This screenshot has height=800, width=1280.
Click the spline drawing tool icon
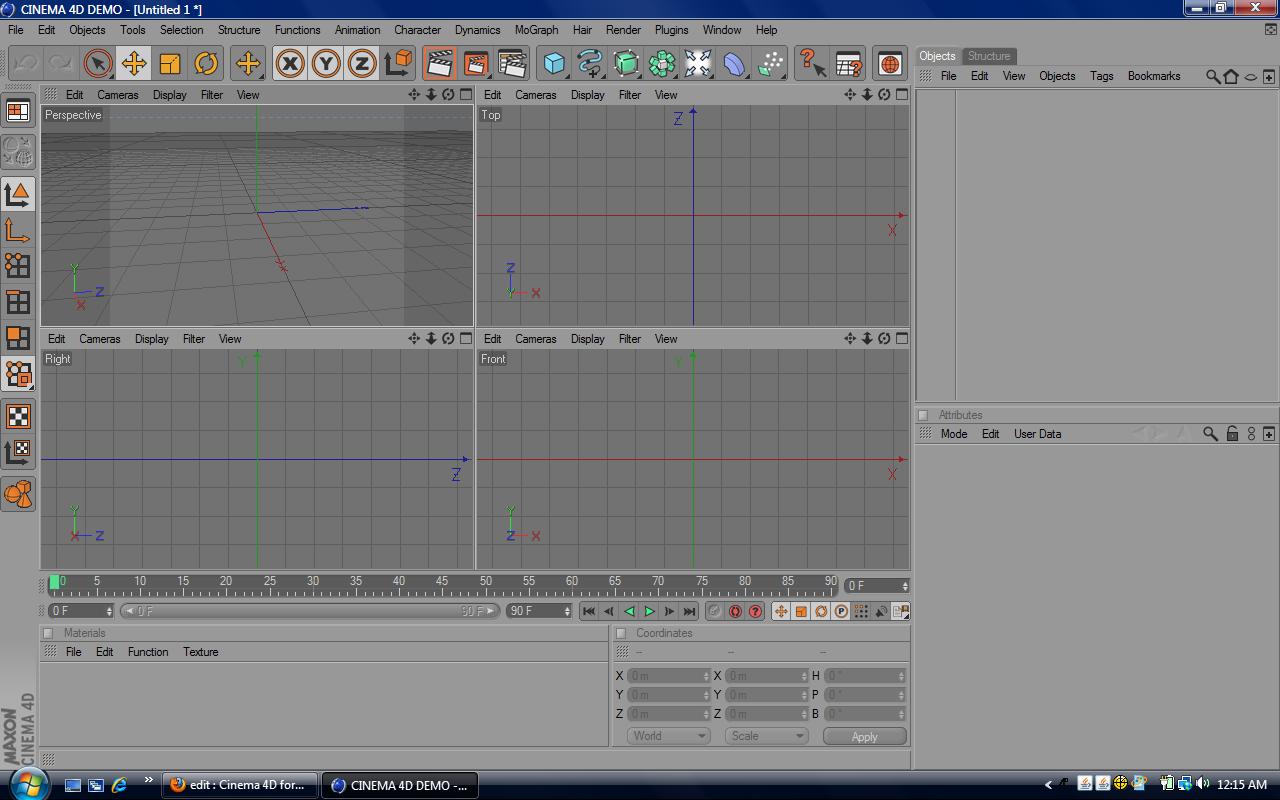coord(589,64)
